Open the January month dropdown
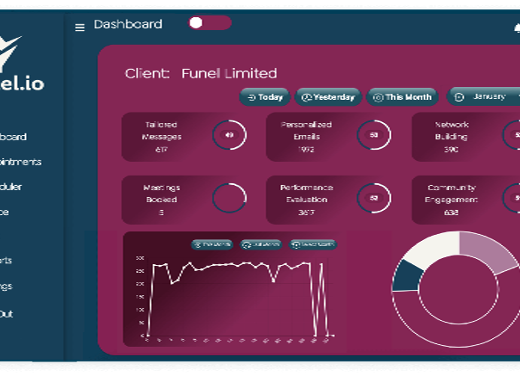The image size is (520, 376). pos(483,97)
